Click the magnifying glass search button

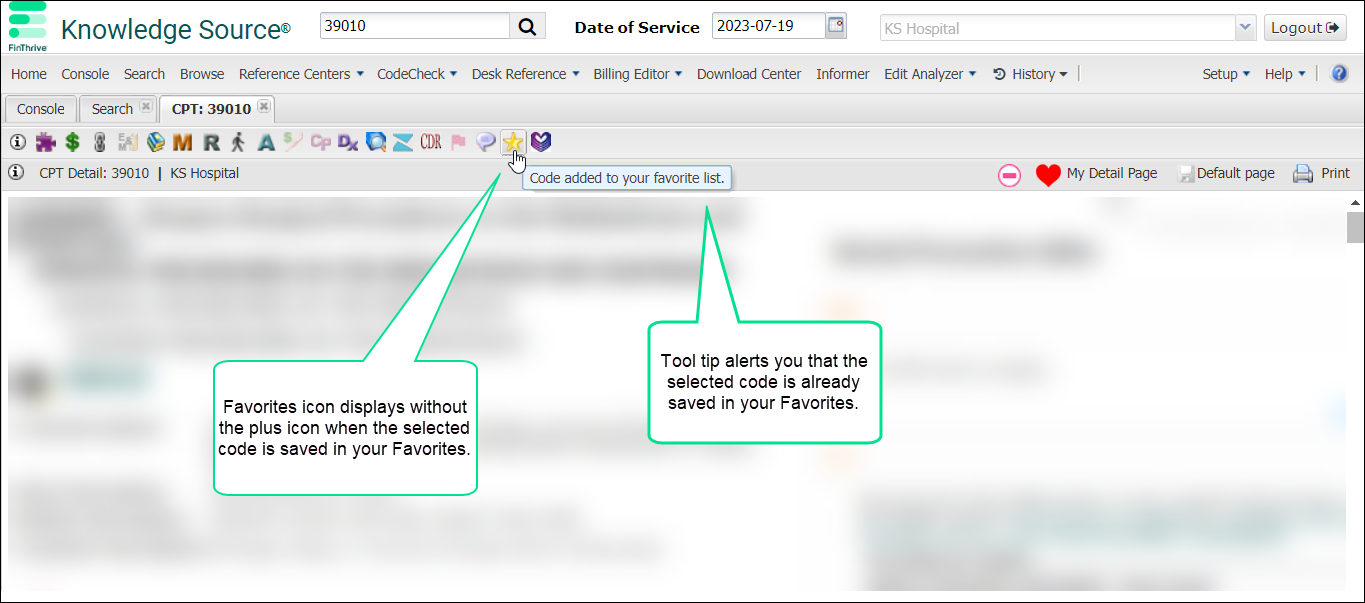point(528,27)
